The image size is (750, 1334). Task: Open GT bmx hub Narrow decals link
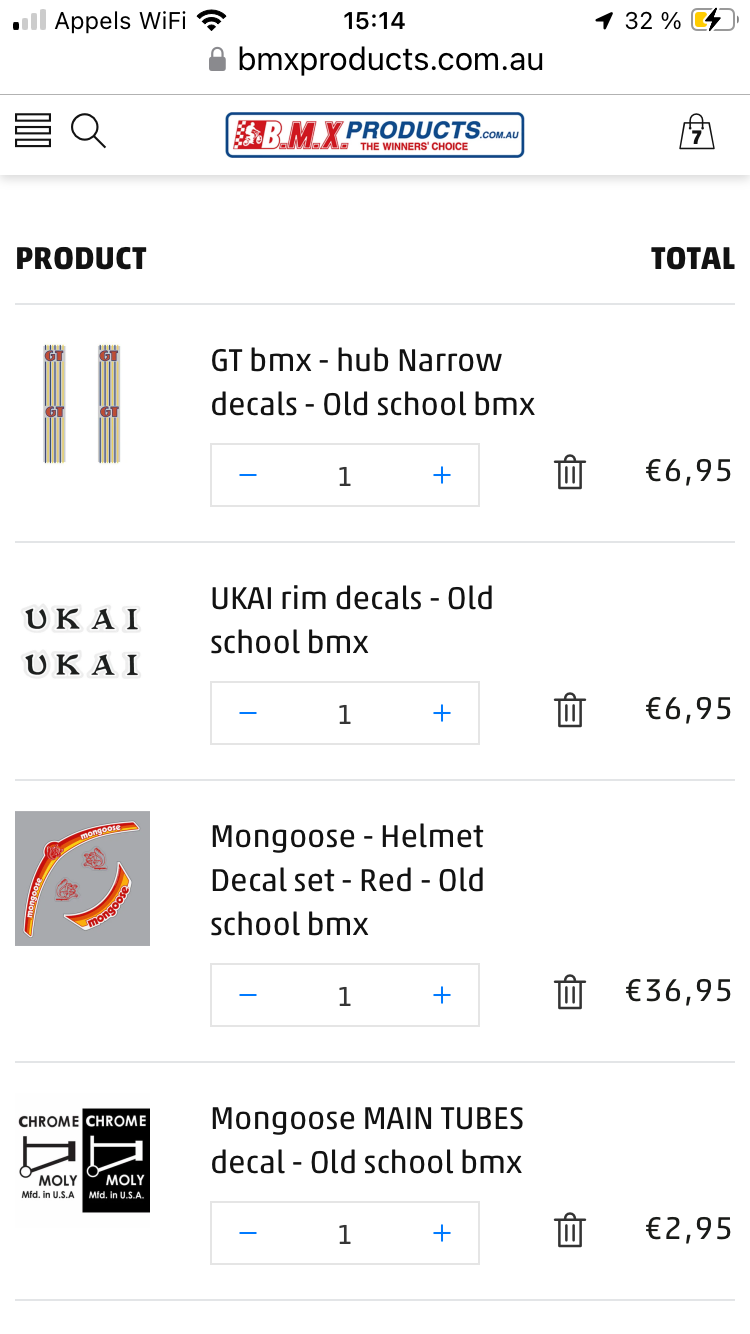pyautogui.click(x=372, y=382)
